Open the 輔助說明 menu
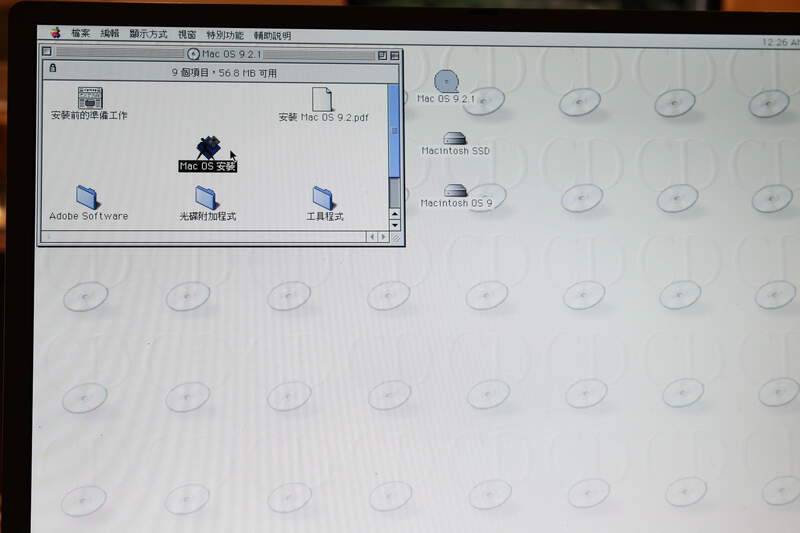This screenshot has height=533, width=800. [x=272, y=36]
